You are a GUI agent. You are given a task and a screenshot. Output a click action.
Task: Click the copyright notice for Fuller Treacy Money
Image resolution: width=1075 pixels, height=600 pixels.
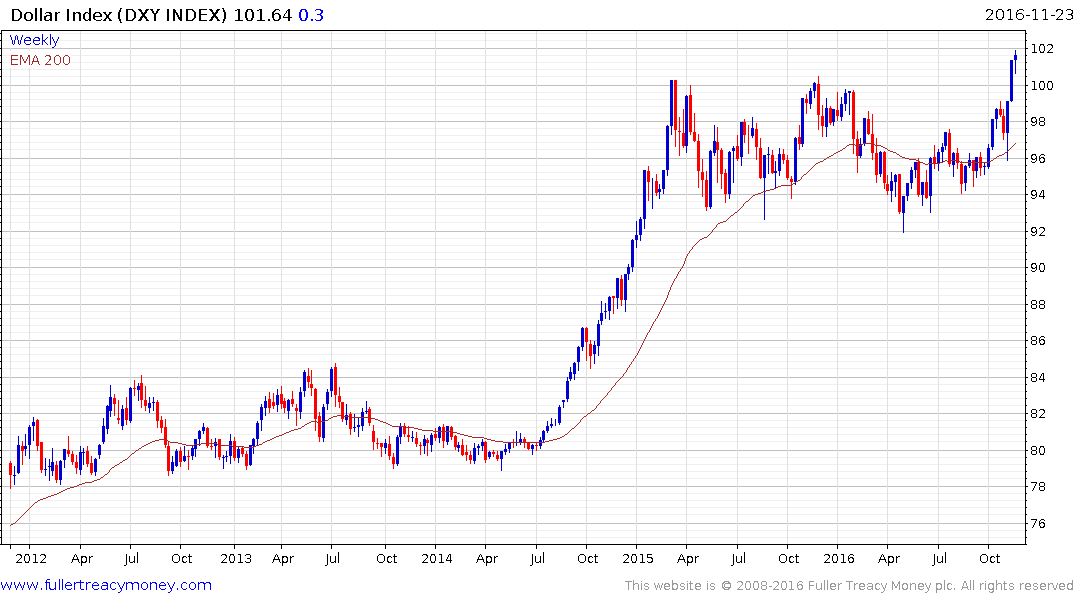[x=849, y=586]
